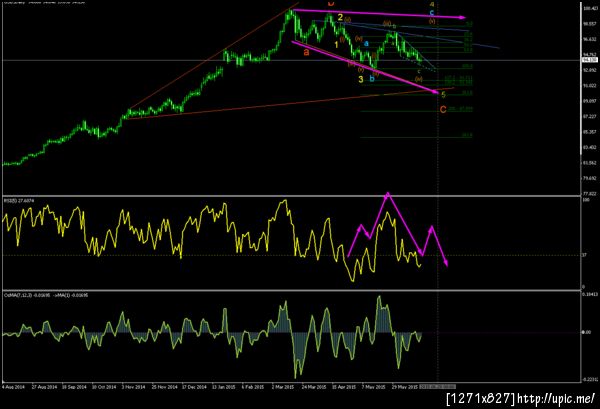Viewport: 600px width, 409px height.
Task: Select the yellow wave label '2'
Action: 340,17
